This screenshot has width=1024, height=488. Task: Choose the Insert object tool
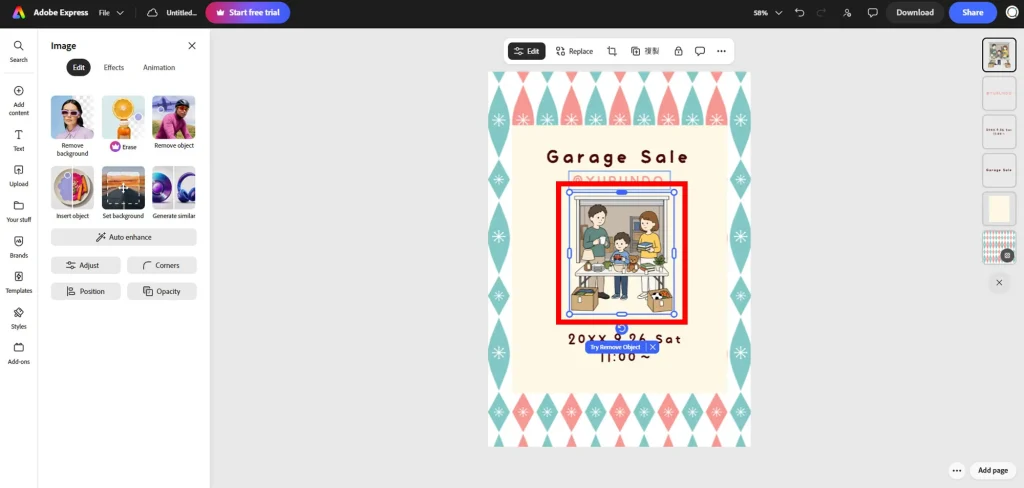[x=72, y=193]
